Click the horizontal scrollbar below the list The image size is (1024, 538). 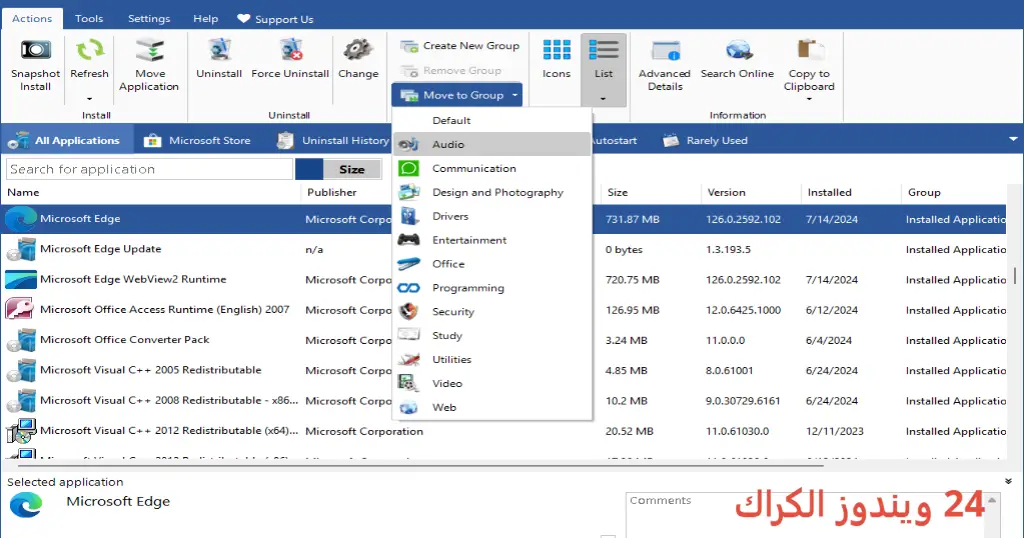pos(421,466)
